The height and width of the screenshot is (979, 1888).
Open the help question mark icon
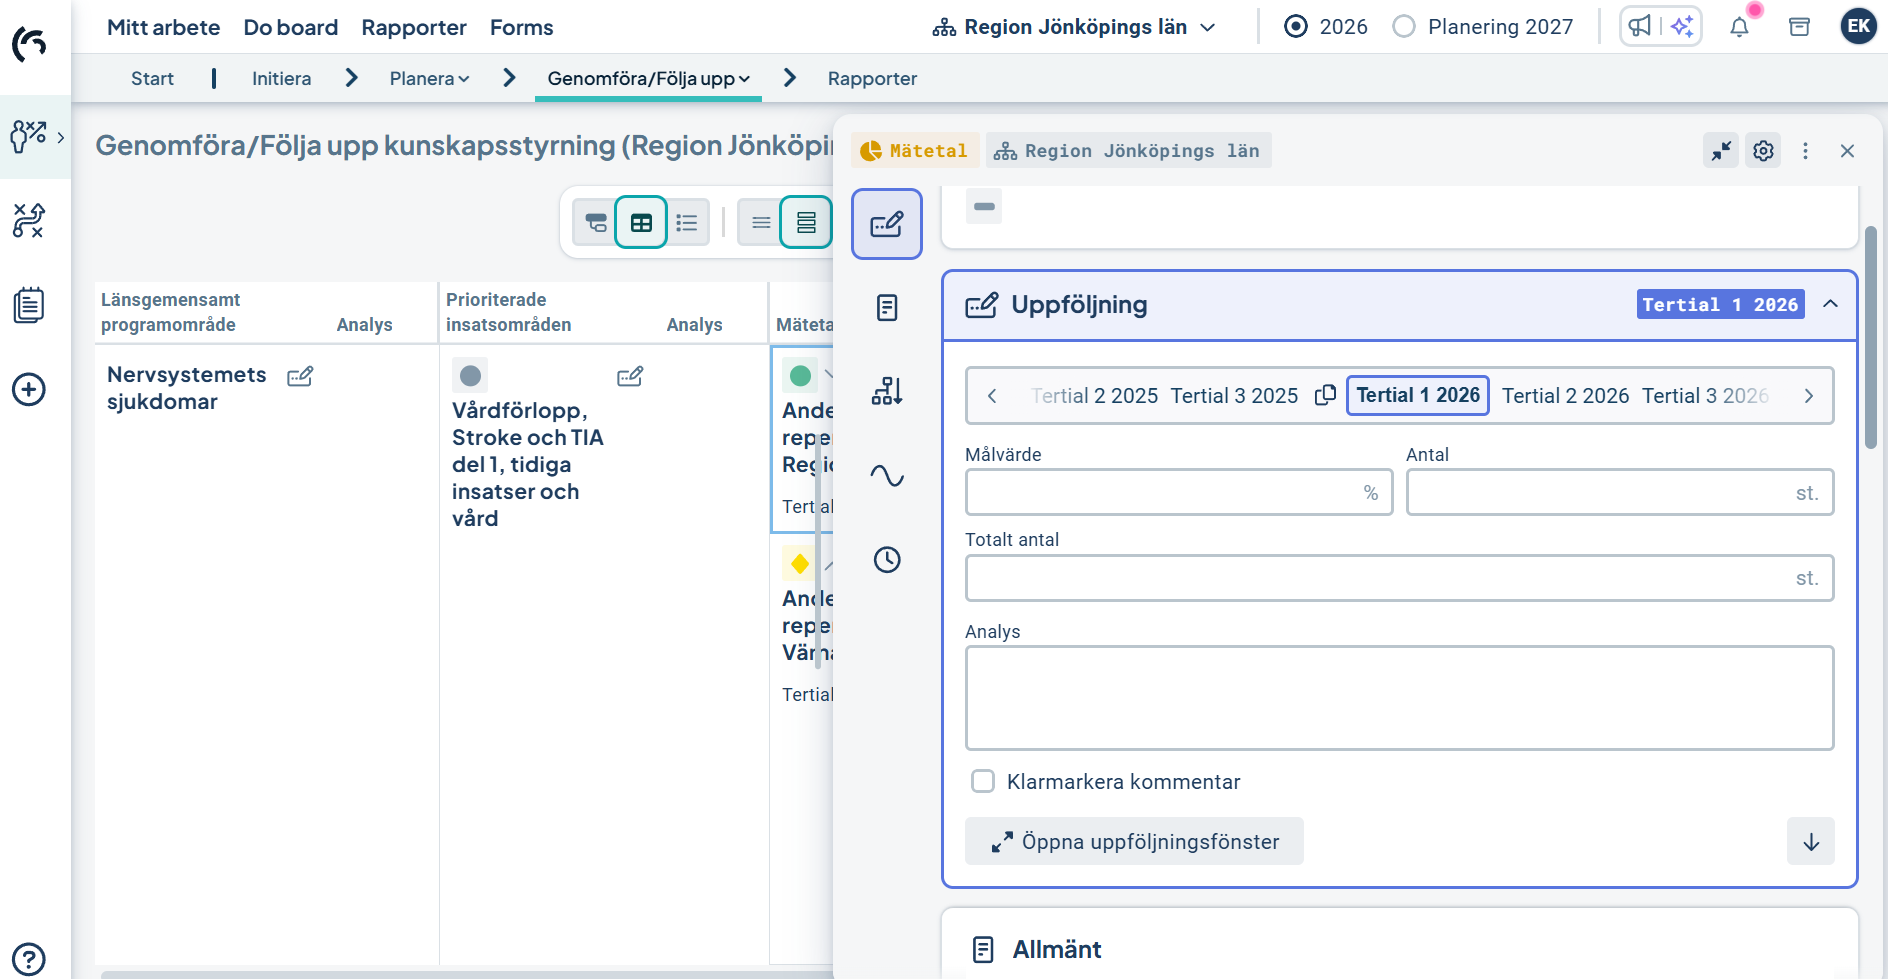29,958
